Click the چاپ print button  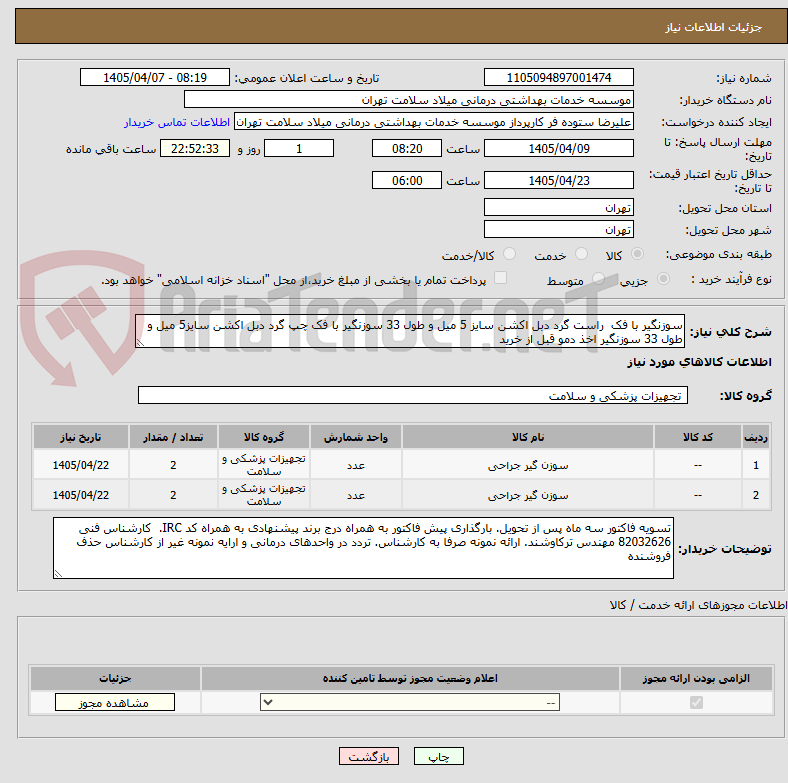click(438, 756)
